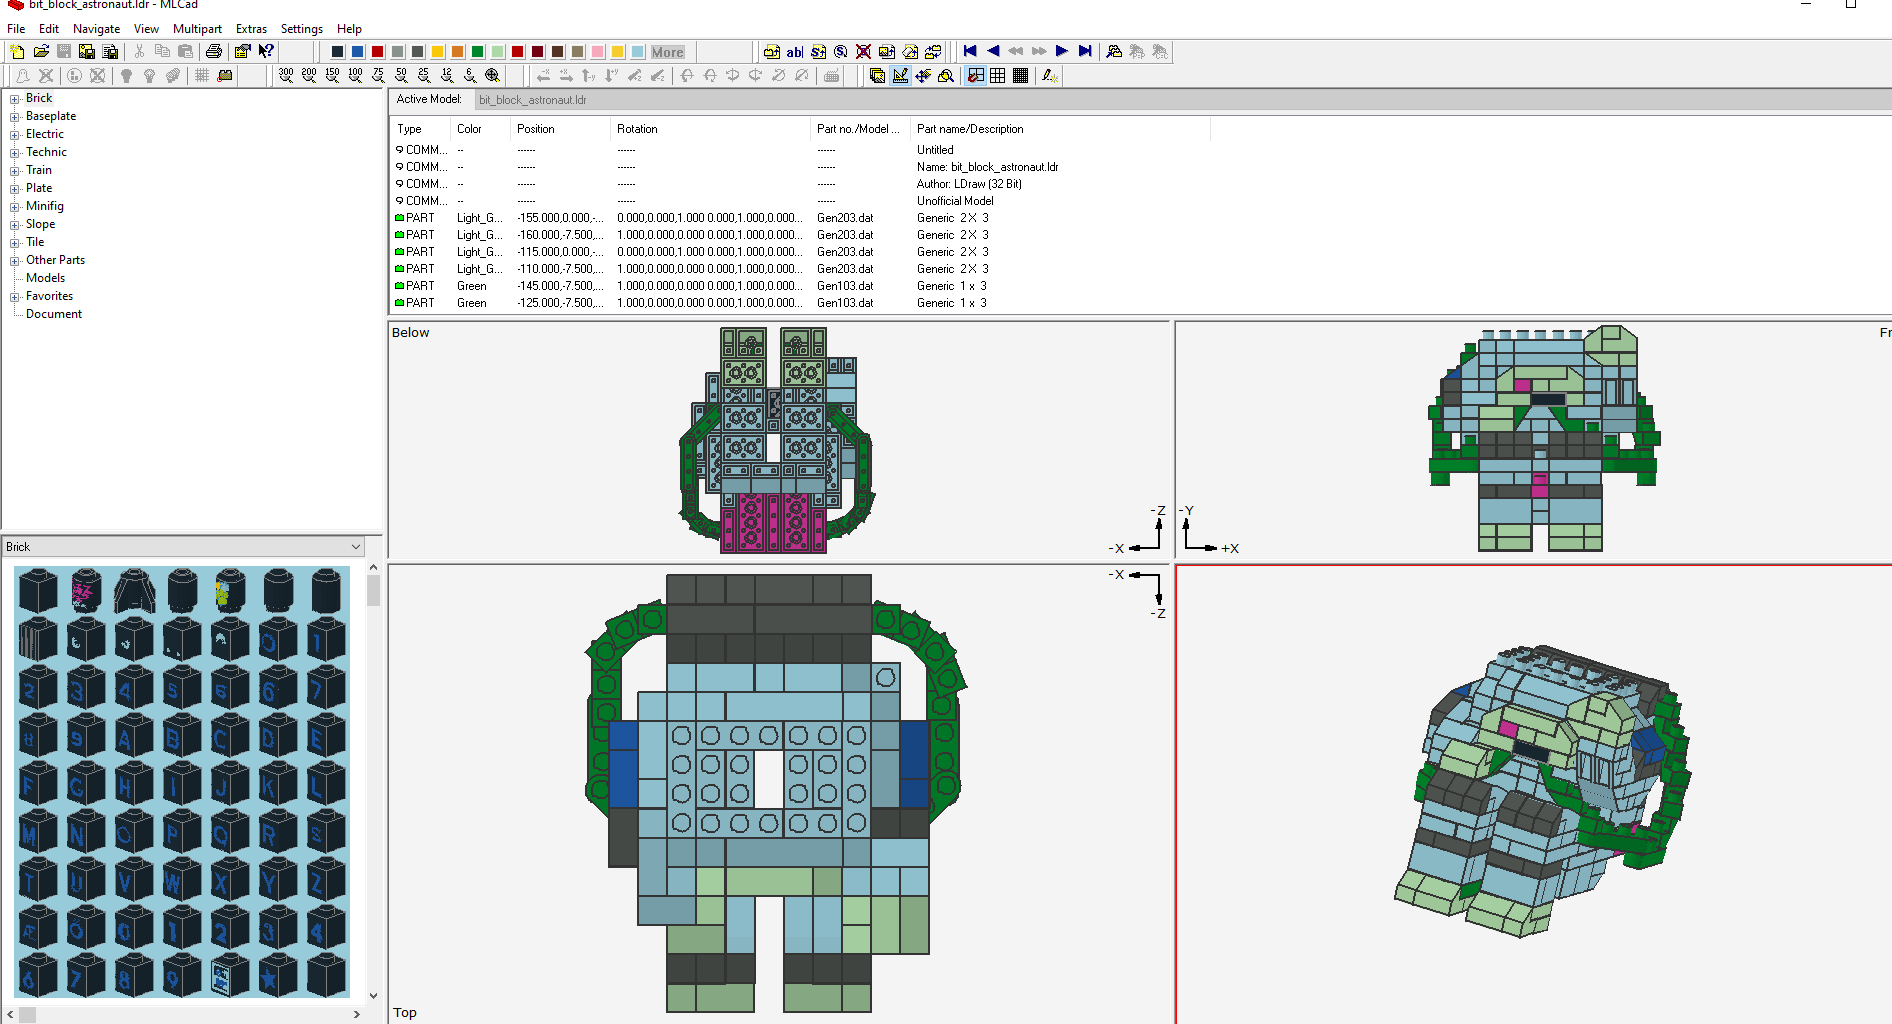Insert a step command
Screen dimensions: 1892x1024
click(x=818, y=52)
